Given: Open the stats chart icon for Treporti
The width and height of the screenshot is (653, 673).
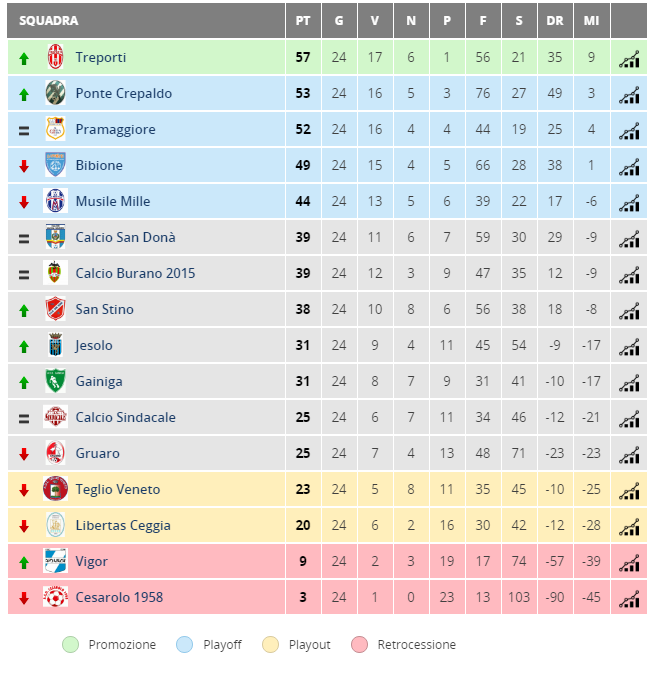Looking at the screenshot, I should click(x=629, y=59).
